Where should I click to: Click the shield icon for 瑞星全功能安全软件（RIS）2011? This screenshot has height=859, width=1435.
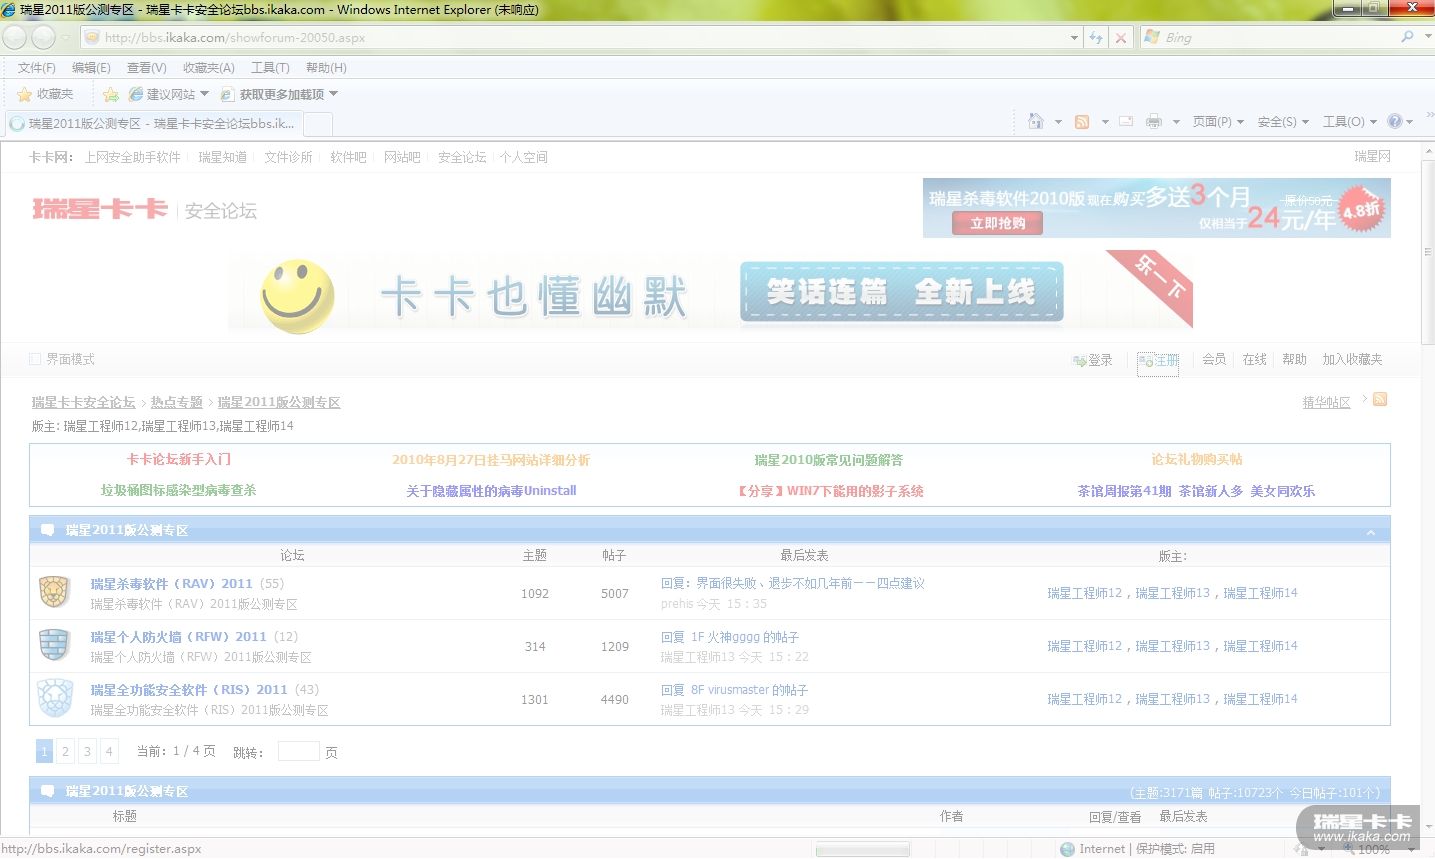(55, 698)
